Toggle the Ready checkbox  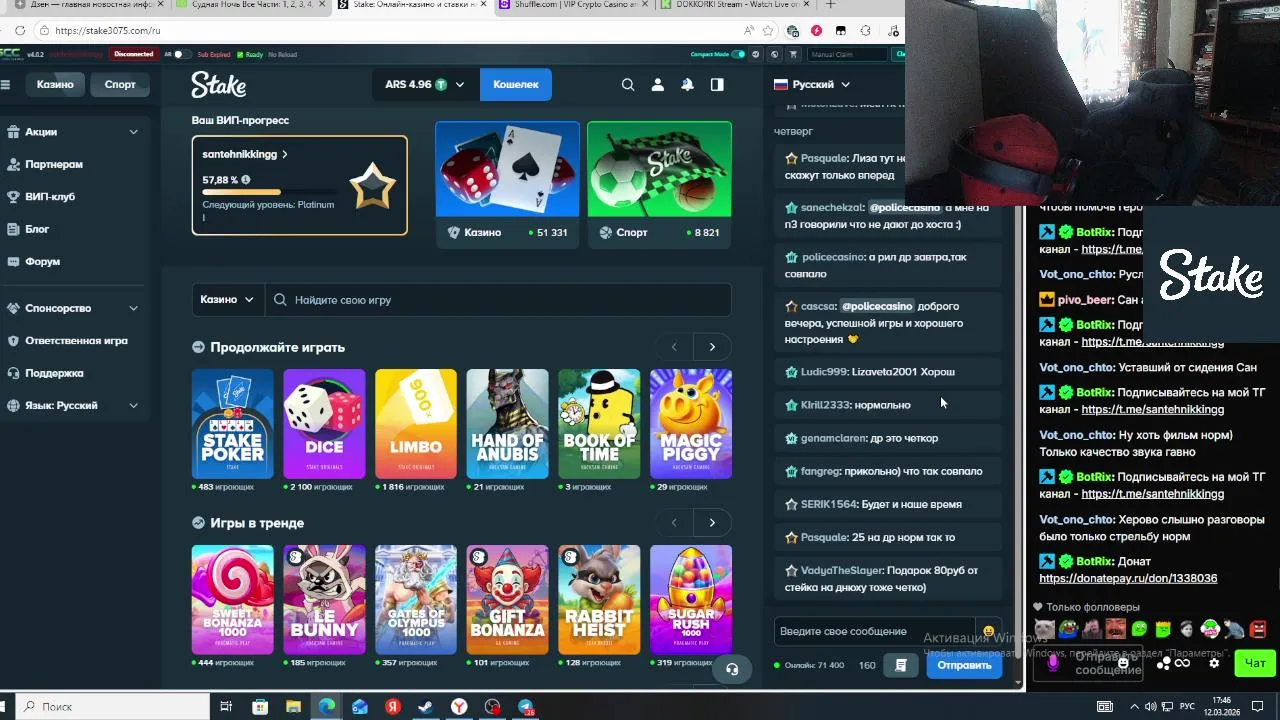click(x=239, y=54)
